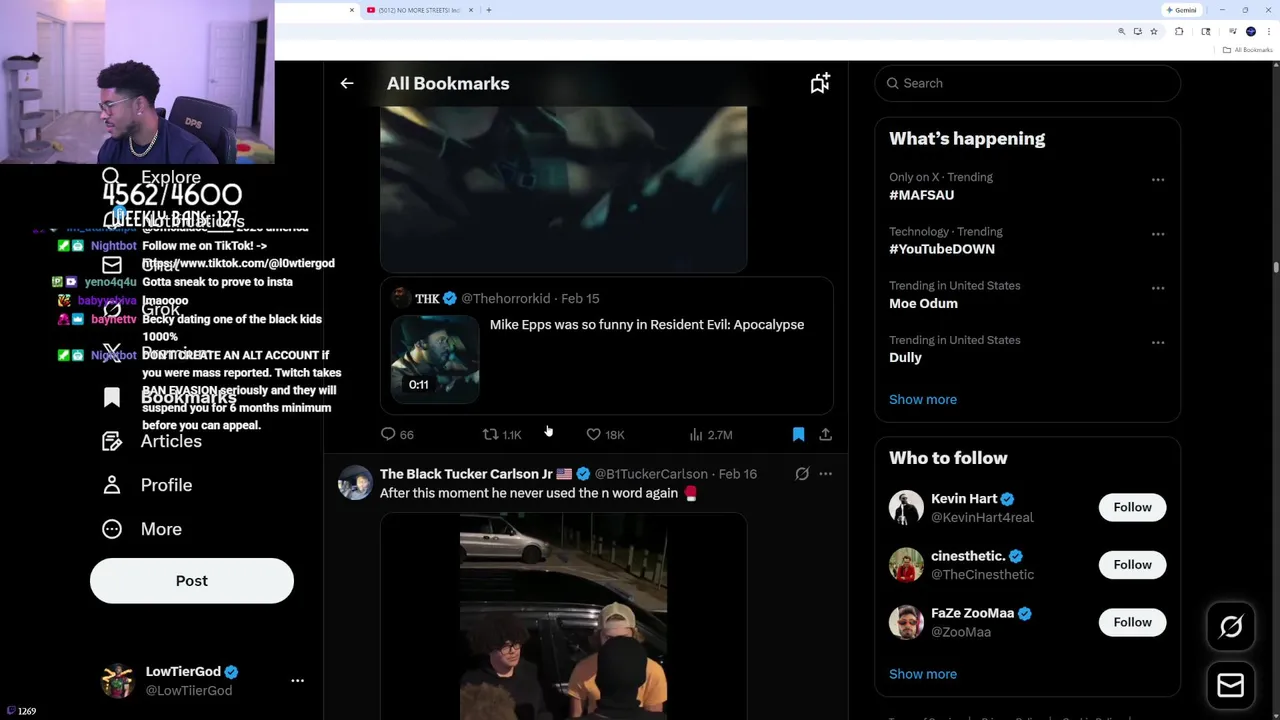
Task: Open the More sidebar menu
Action: tap(142, 529)
